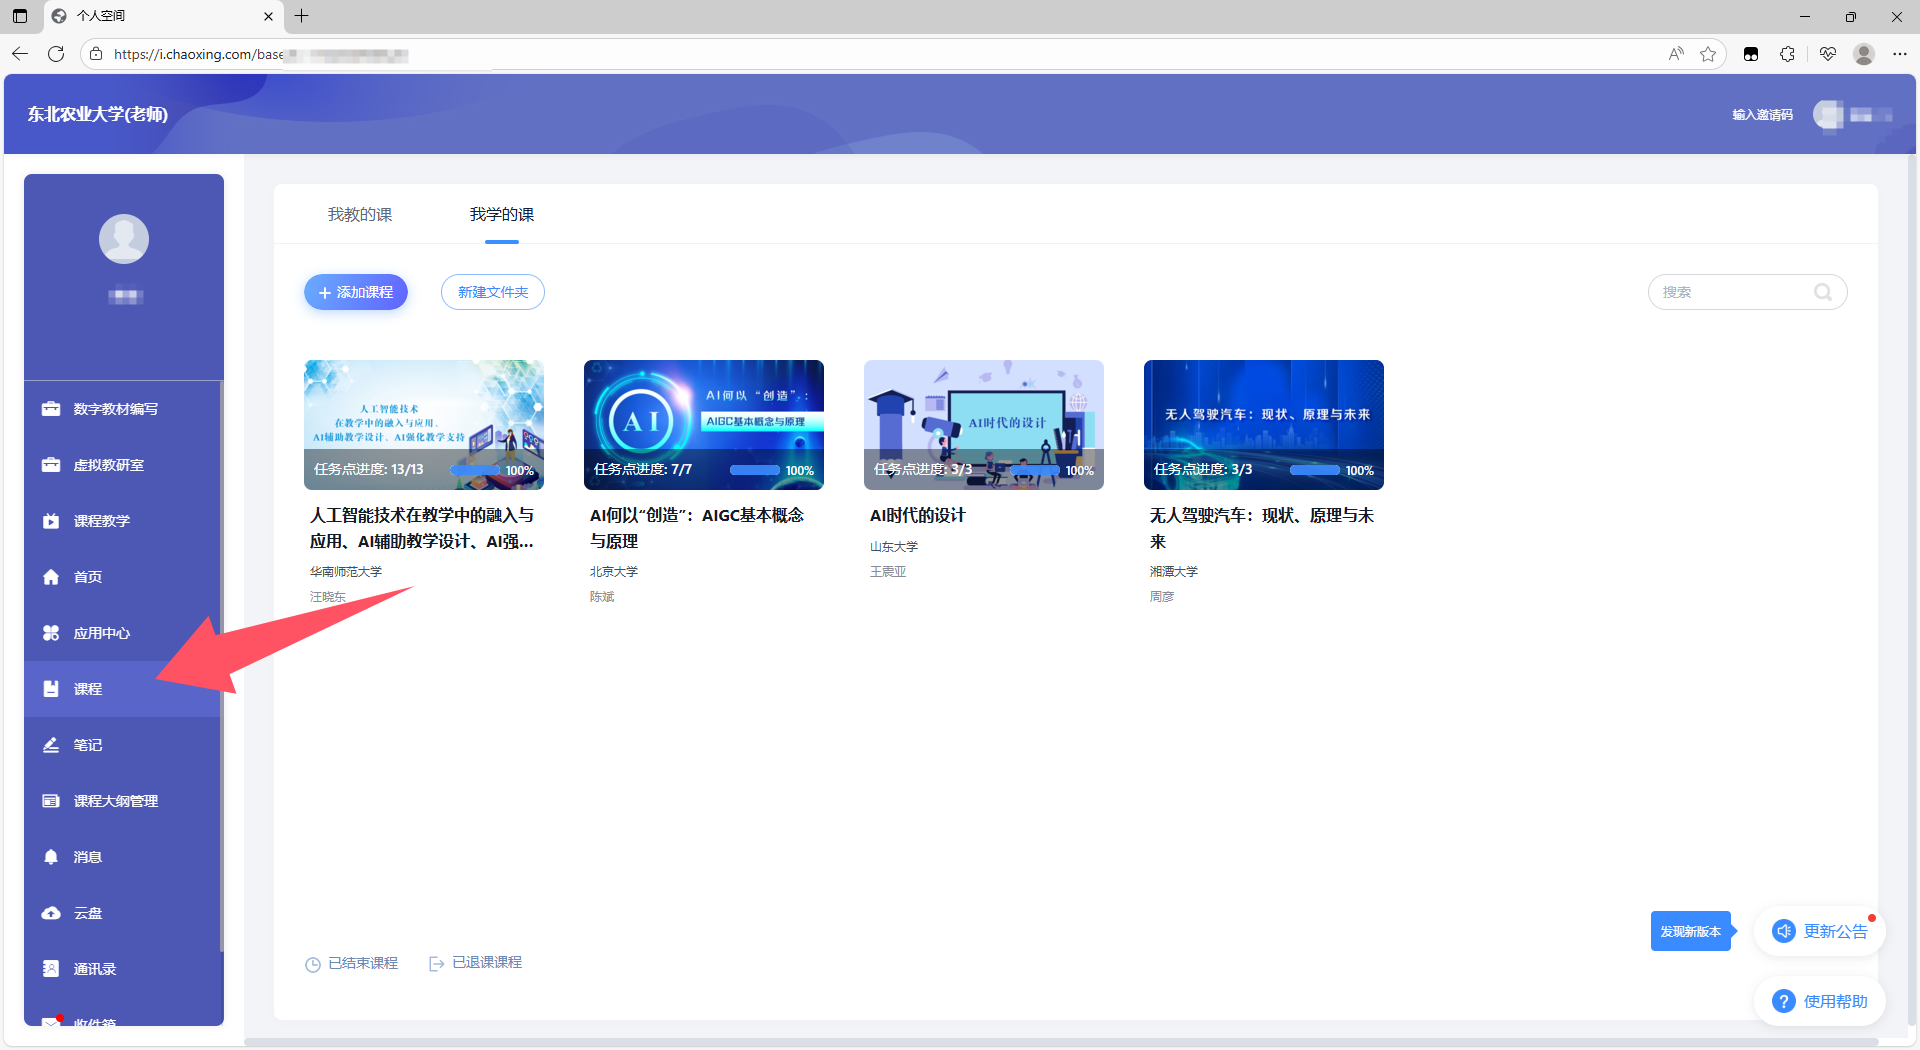Screen dimensions: 1920x1050
Task: Add page to browser favorites star
Action: click(x=1708, y=54)
